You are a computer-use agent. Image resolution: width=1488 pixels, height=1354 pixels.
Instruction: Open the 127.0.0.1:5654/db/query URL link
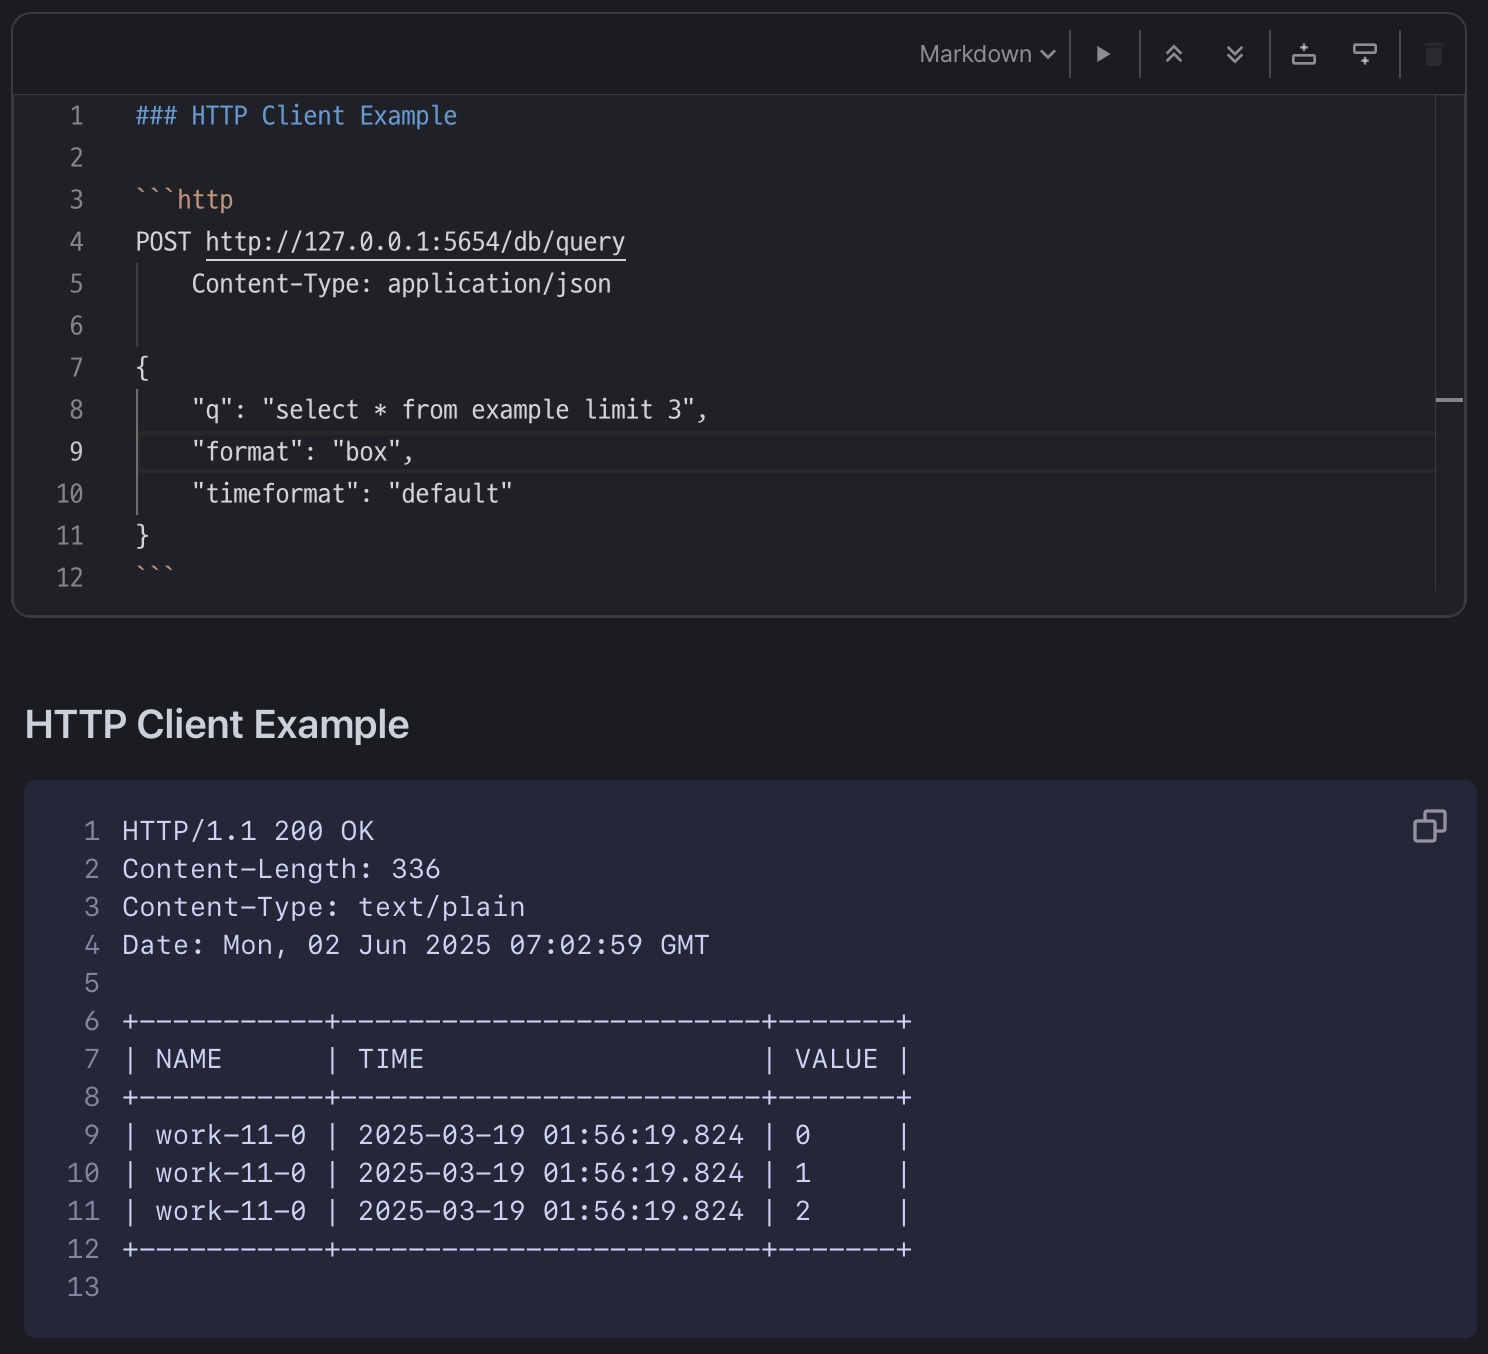click(414, 242)
